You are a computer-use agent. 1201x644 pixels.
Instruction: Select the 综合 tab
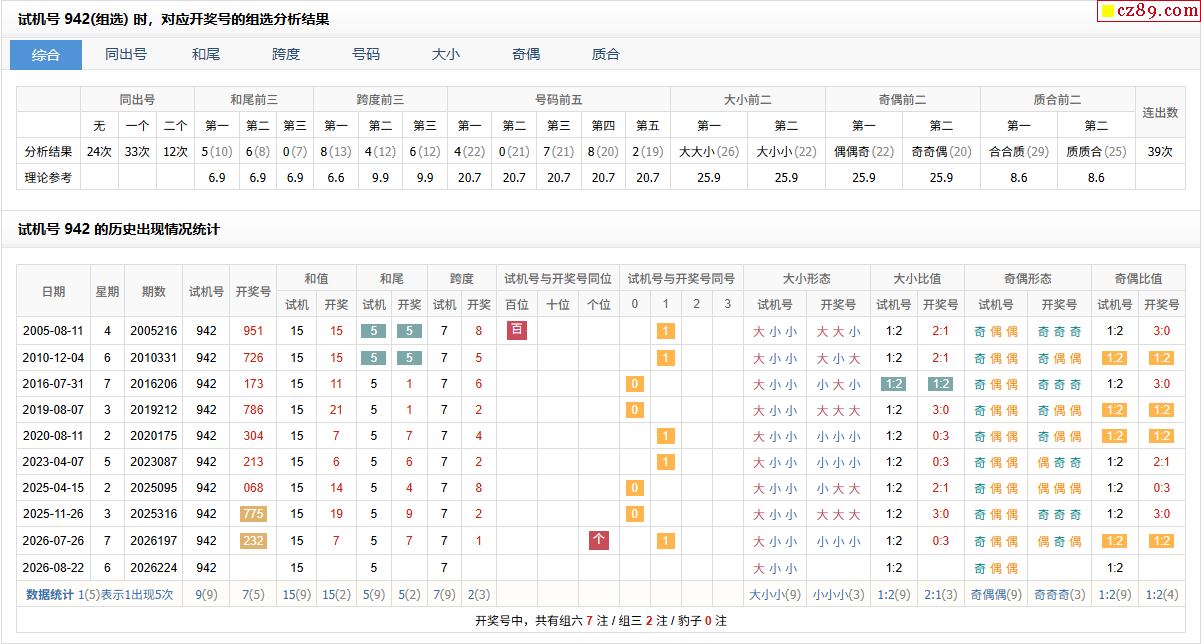46,55
